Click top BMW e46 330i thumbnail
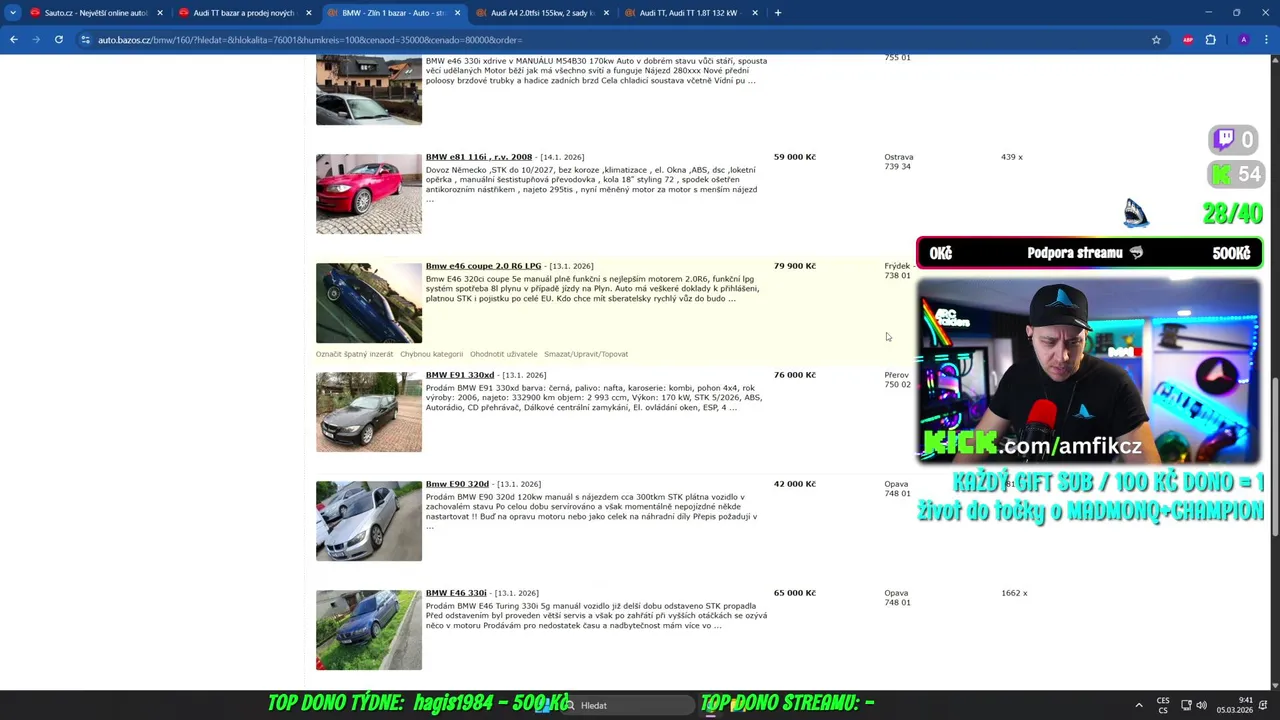 [x=369, y=90]
